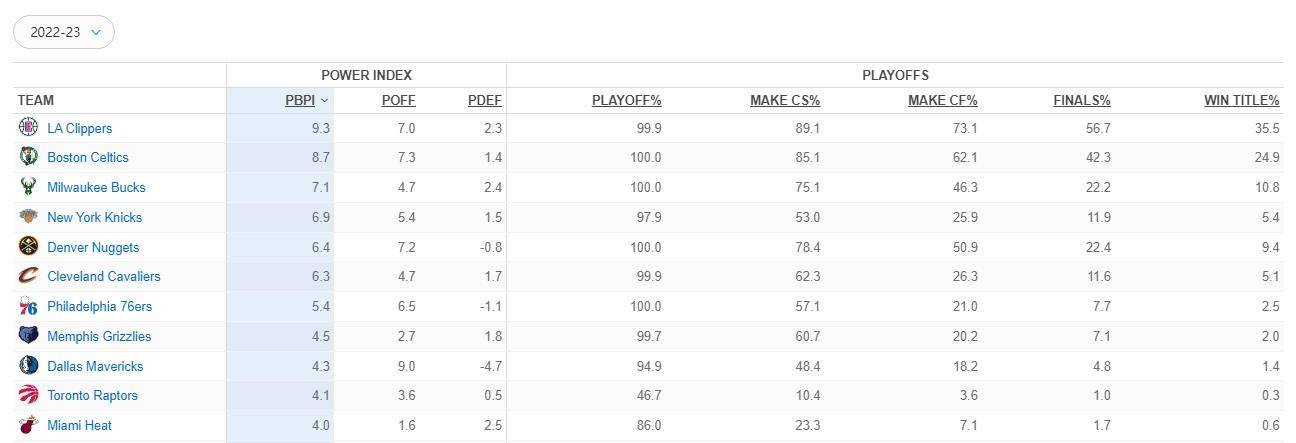The height and width of the screenshot is (443, 1296).
Task: Open the Dallas Mavericks team page link
Action: click(x=95, y=366)
